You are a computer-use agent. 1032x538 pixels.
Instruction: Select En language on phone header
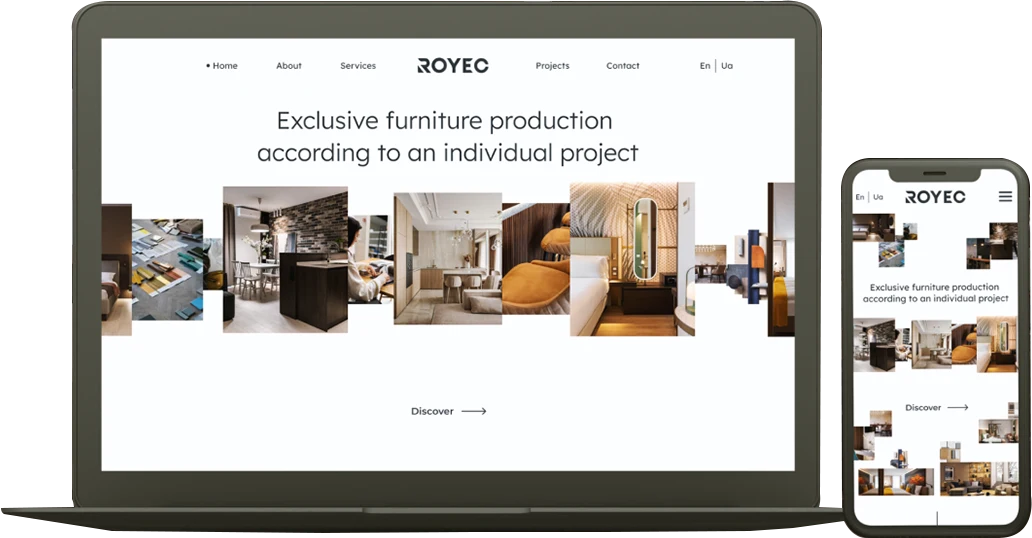860,197
